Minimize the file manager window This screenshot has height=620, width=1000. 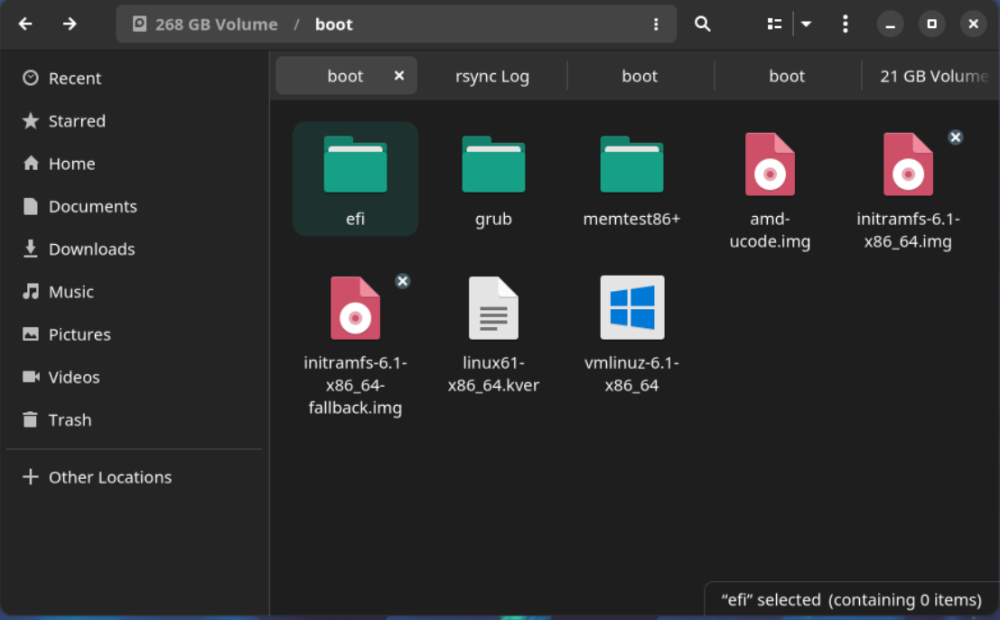click(x=890, y=24)
